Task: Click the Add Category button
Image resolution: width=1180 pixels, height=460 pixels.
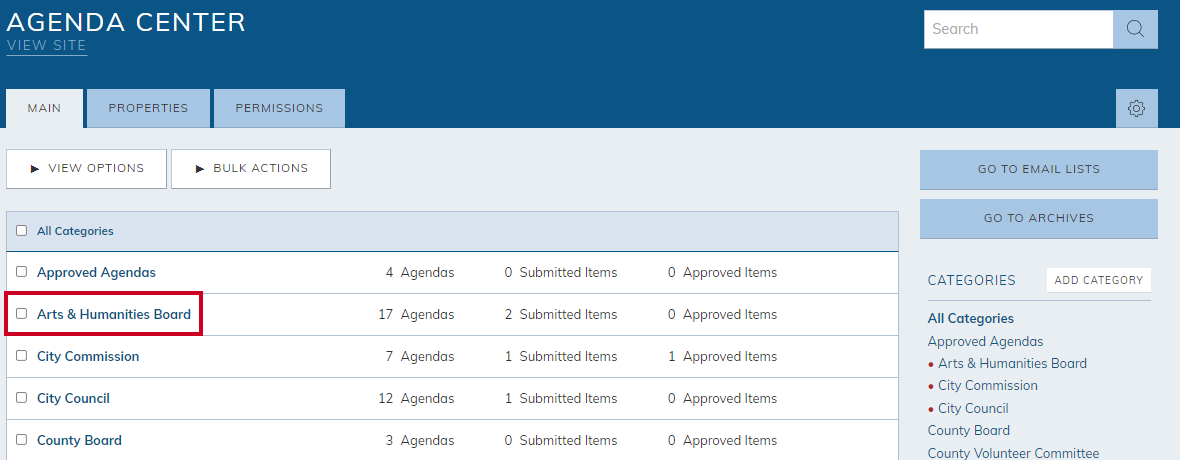Action: tap(1099, 280)
